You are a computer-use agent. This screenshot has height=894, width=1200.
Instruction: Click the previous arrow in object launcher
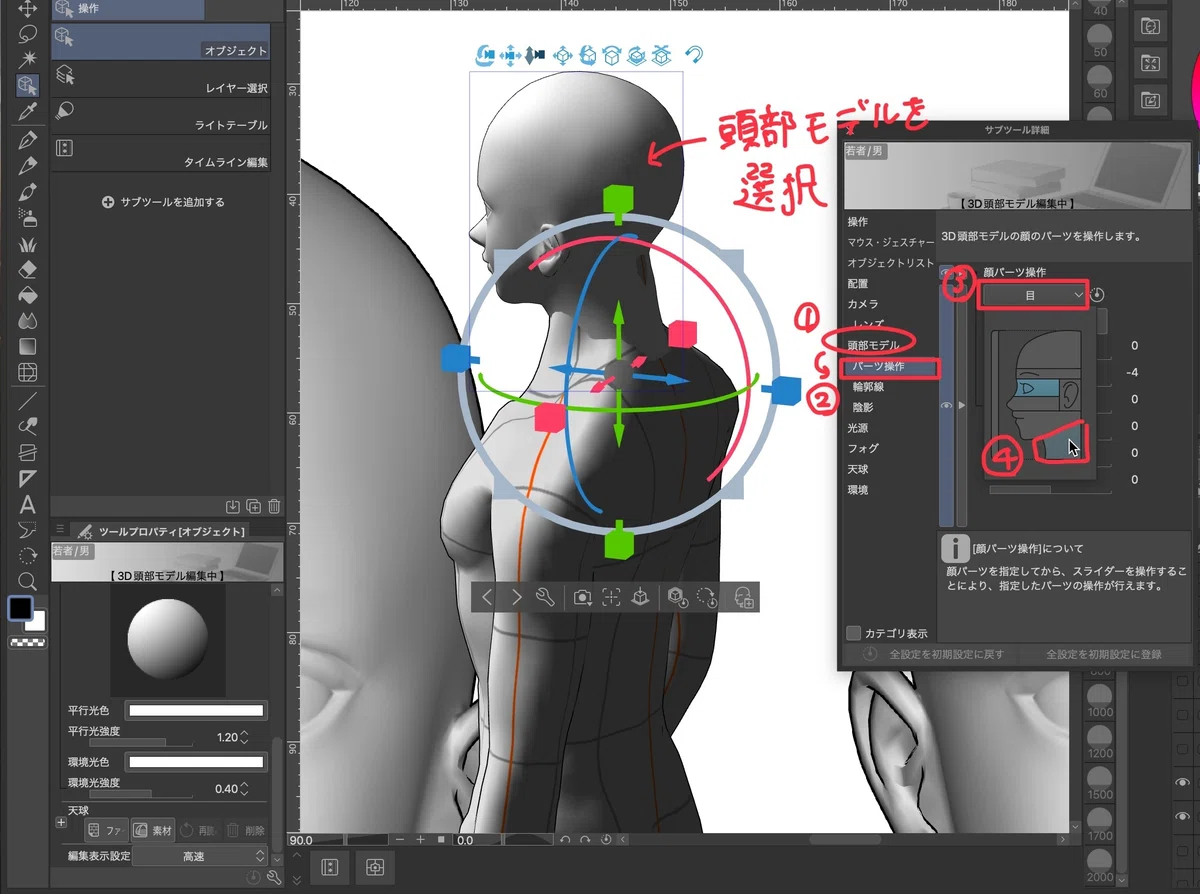pos(487,597)
